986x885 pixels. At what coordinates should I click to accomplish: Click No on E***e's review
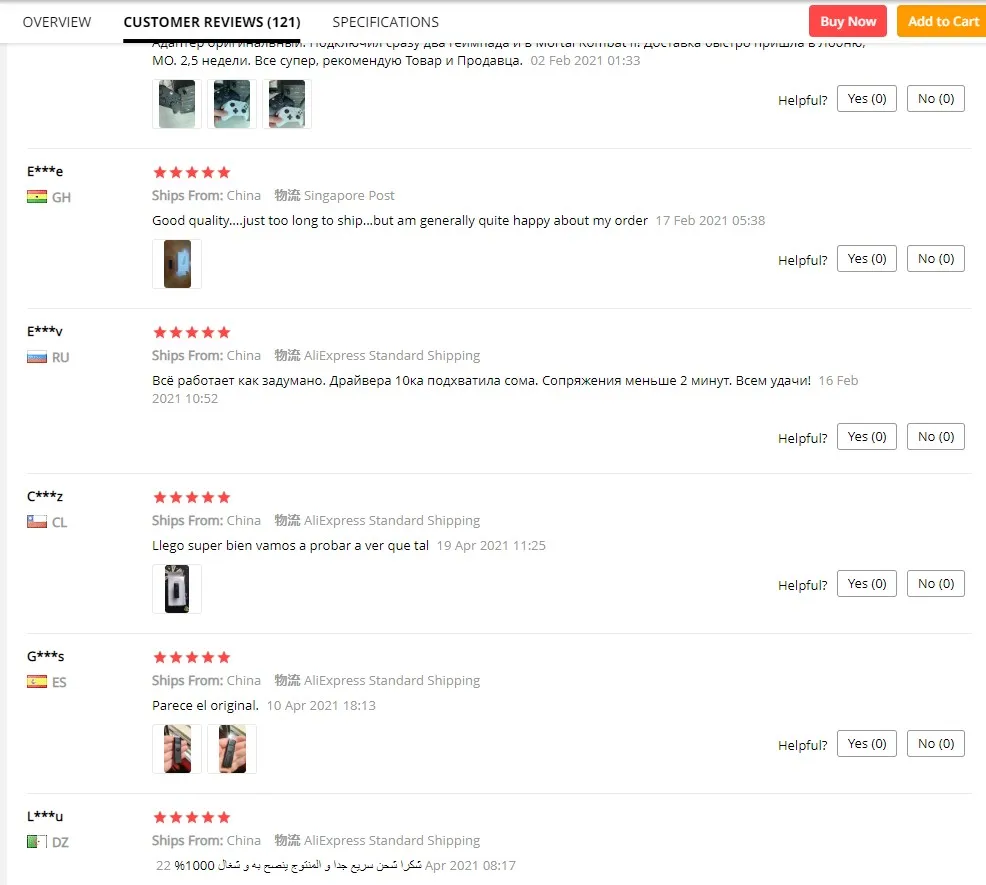[936, 259]
